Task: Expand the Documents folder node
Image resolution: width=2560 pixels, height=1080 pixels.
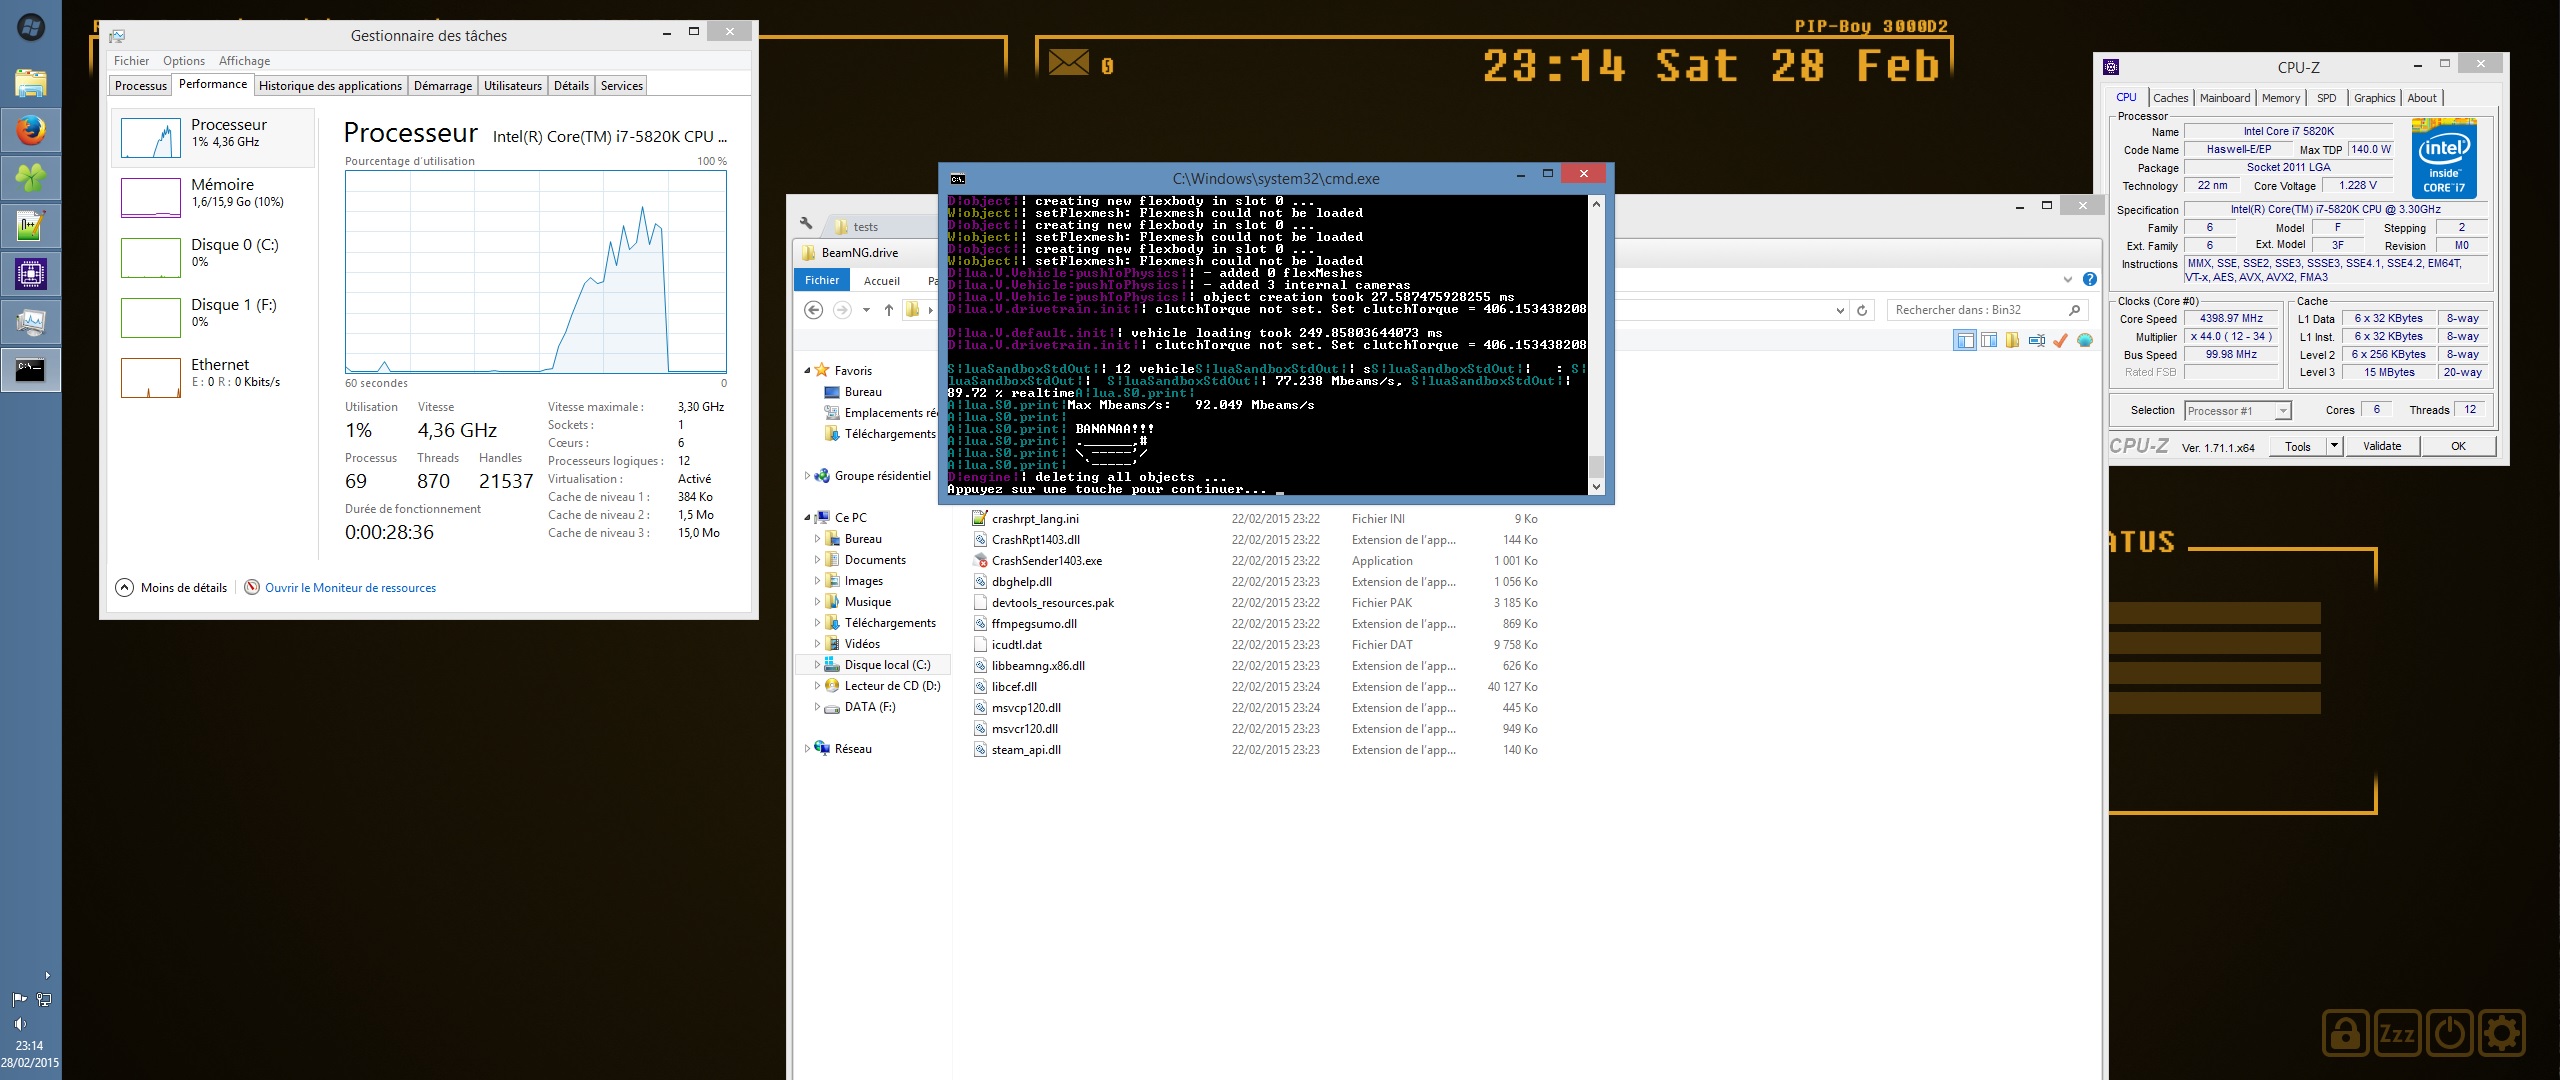Action: pyautogui.click(x=817, y=560)
